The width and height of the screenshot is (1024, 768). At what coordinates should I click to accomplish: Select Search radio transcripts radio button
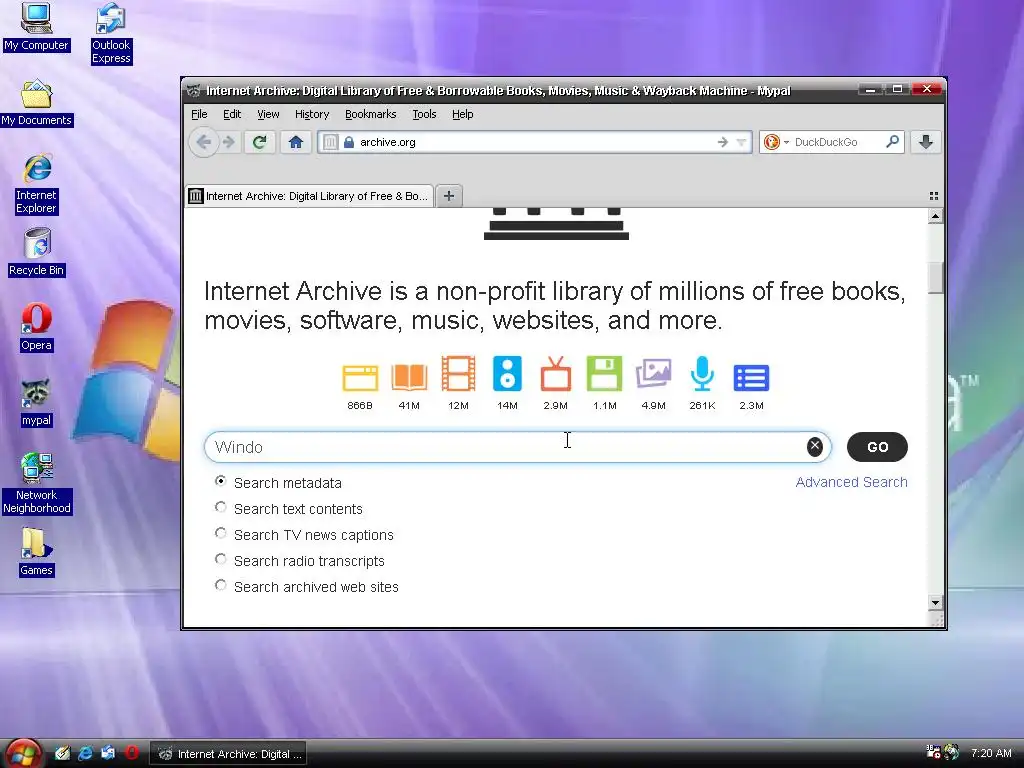click(221, 560)
